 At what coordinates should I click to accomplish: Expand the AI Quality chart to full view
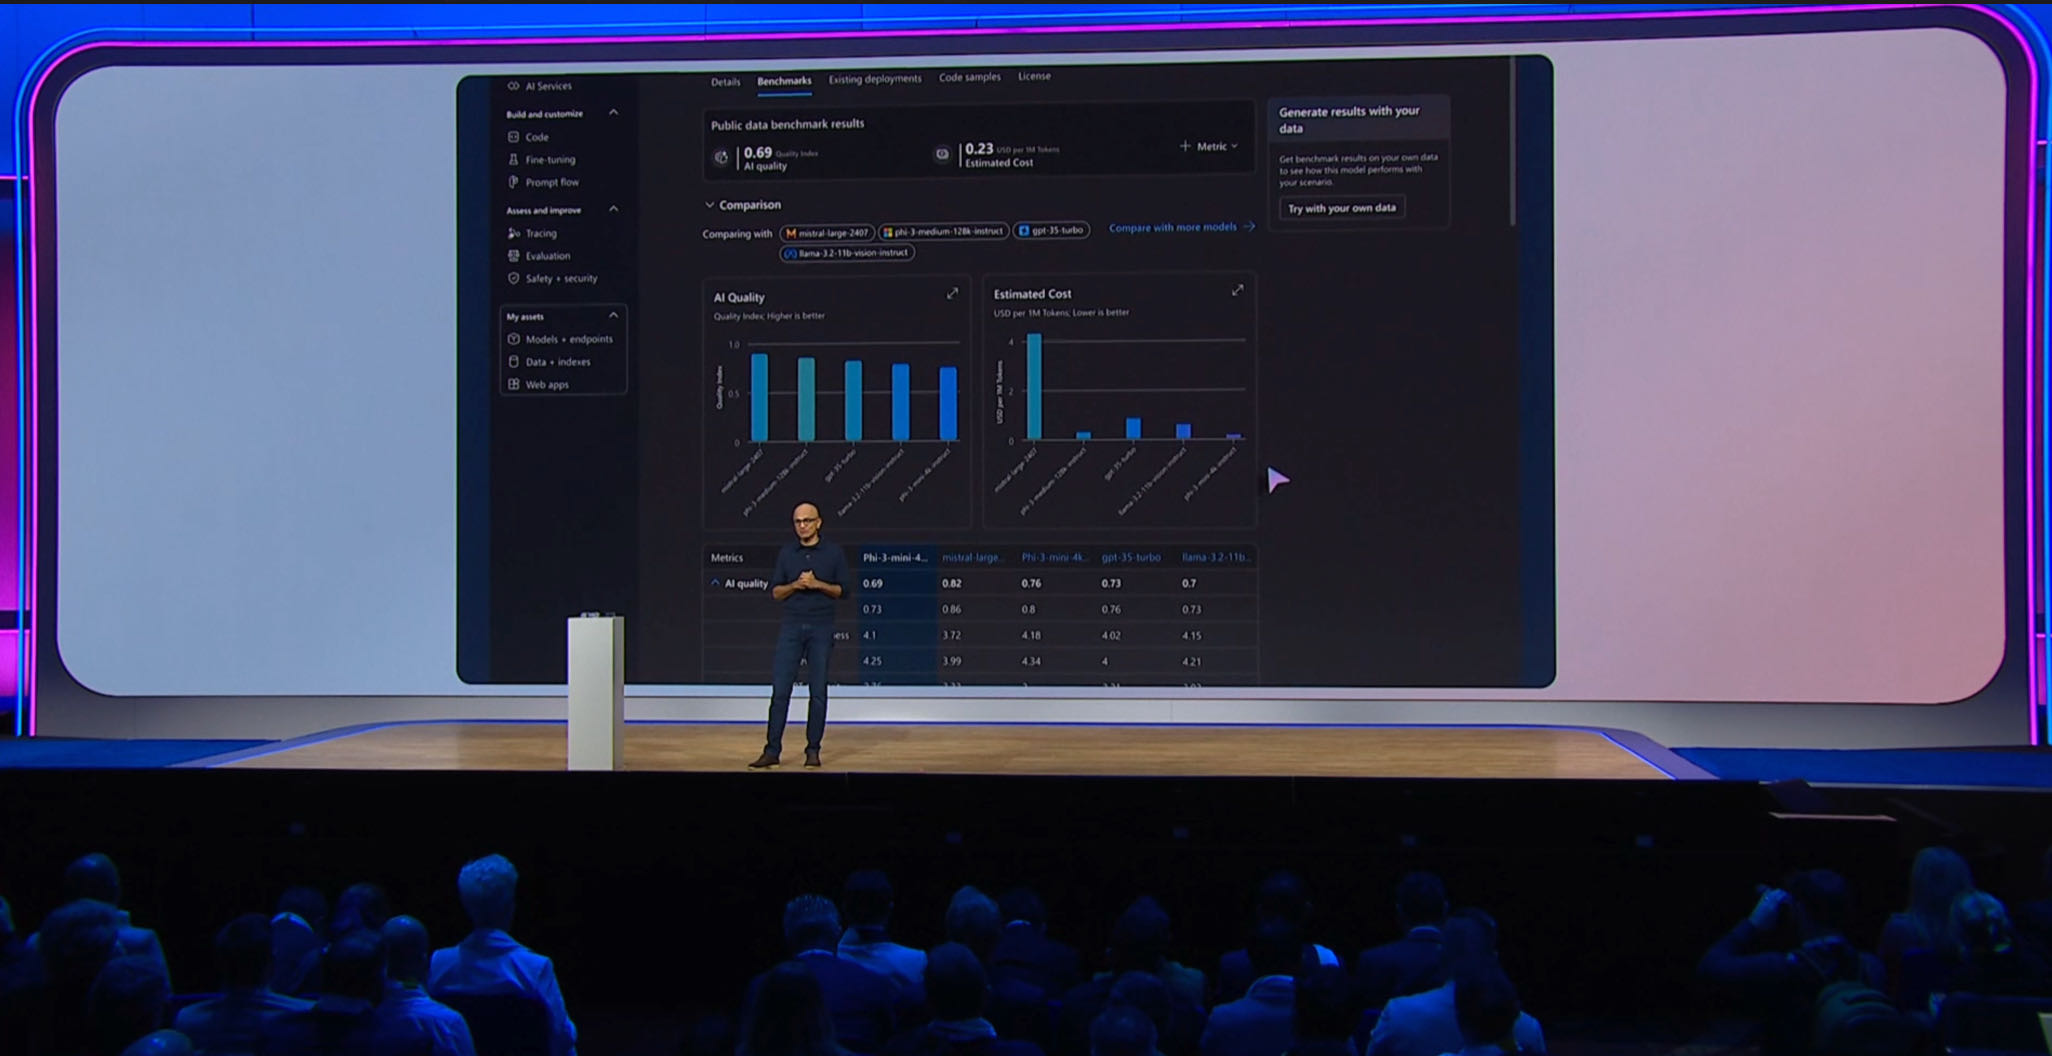(x=952, y=294)
